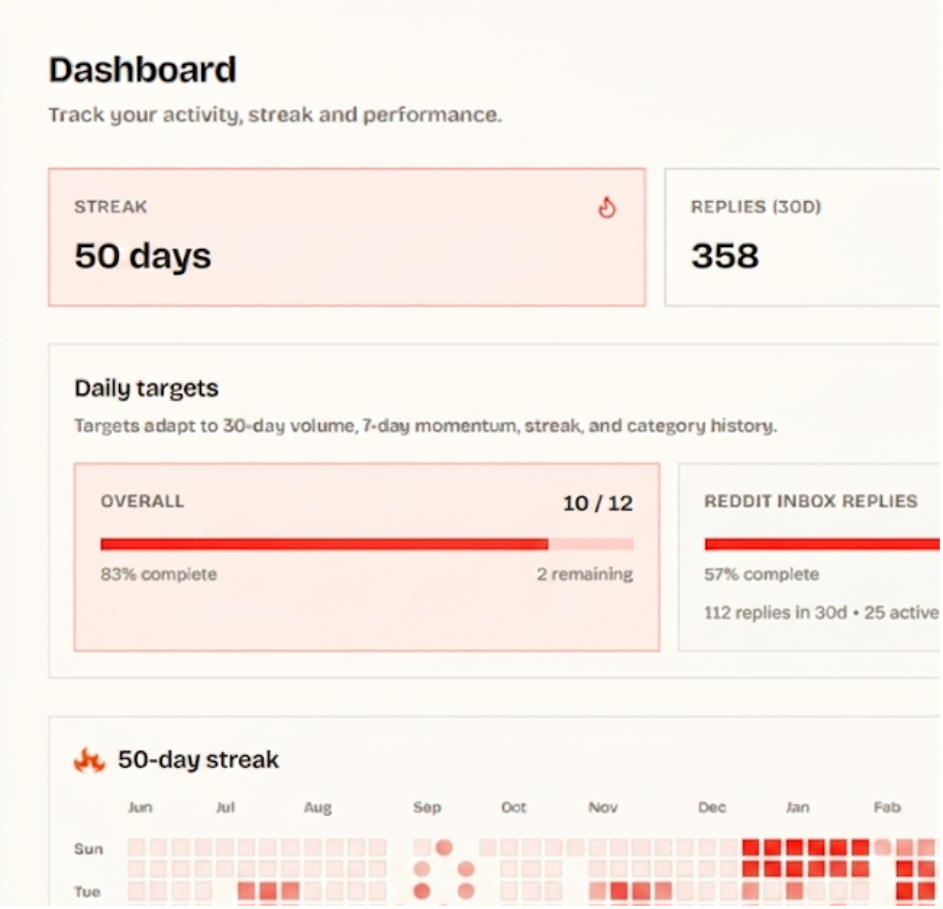Click the Reddit Inbox Replies progress bar

(823, 544)
